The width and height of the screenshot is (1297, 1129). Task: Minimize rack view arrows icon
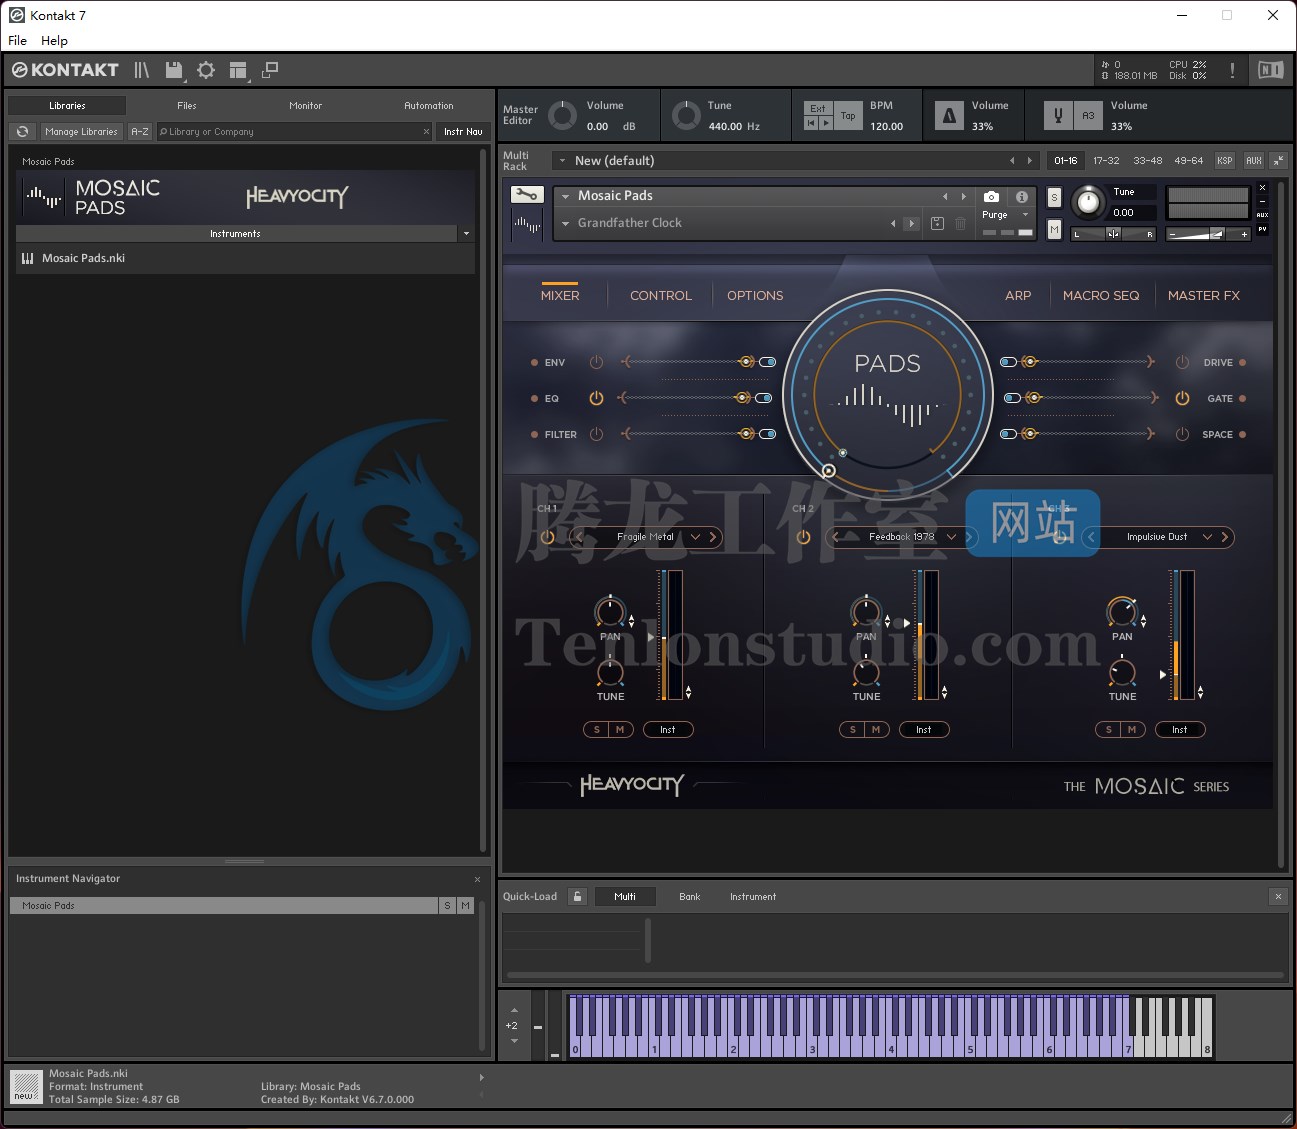point(1279,160)
